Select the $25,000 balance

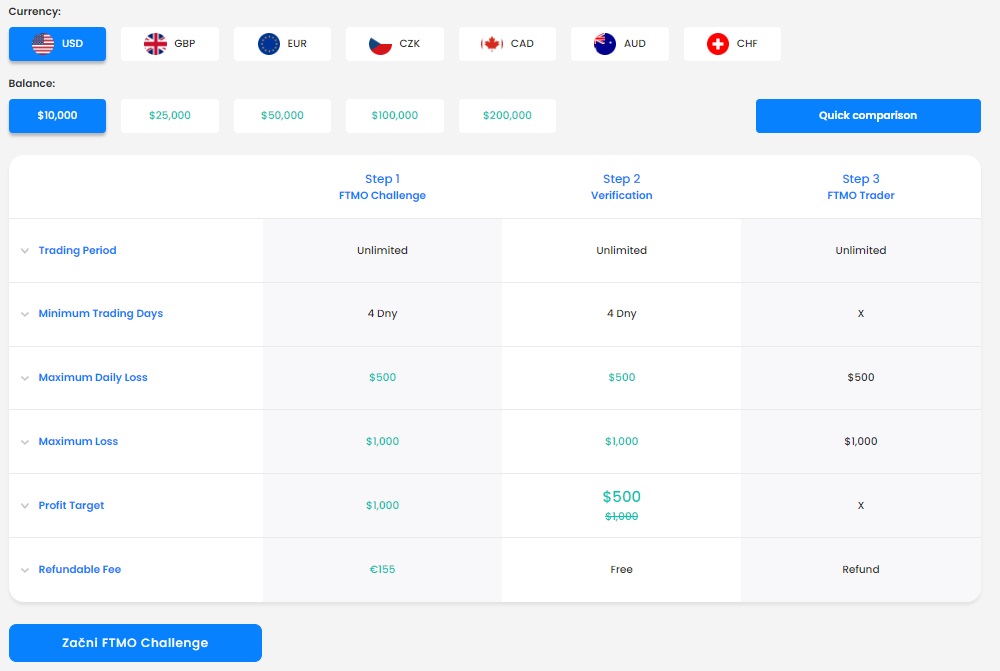coord(170,115)
